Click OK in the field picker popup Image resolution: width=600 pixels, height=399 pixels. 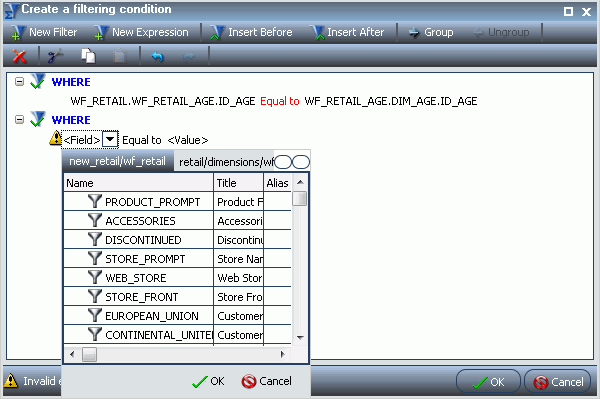(209, 381)
